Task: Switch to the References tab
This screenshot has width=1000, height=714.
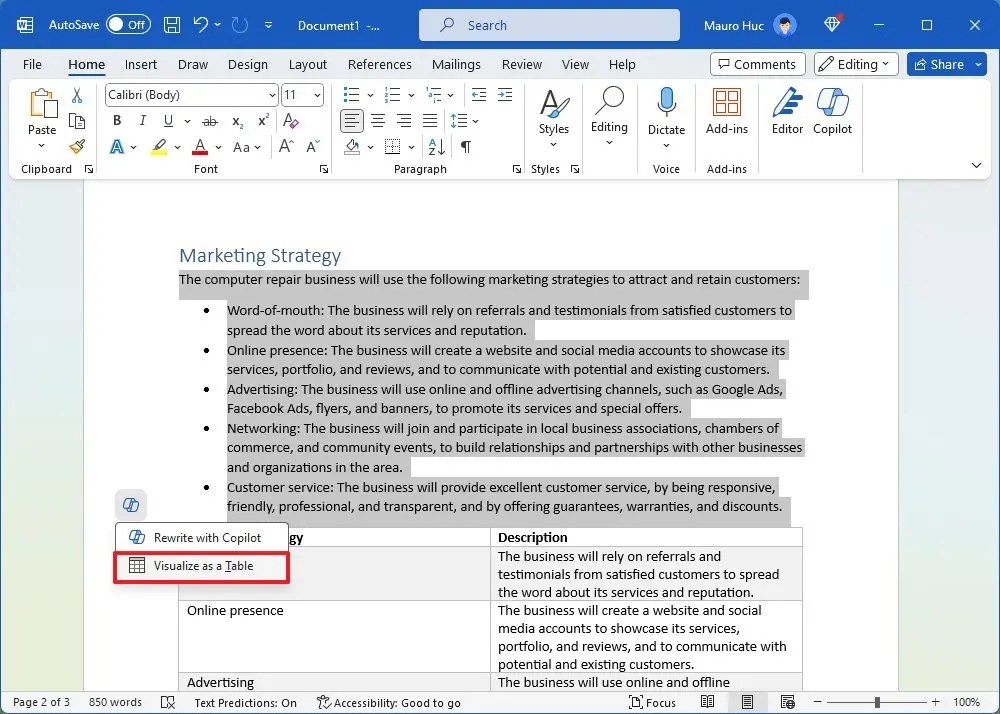Action: pos(380,64)
